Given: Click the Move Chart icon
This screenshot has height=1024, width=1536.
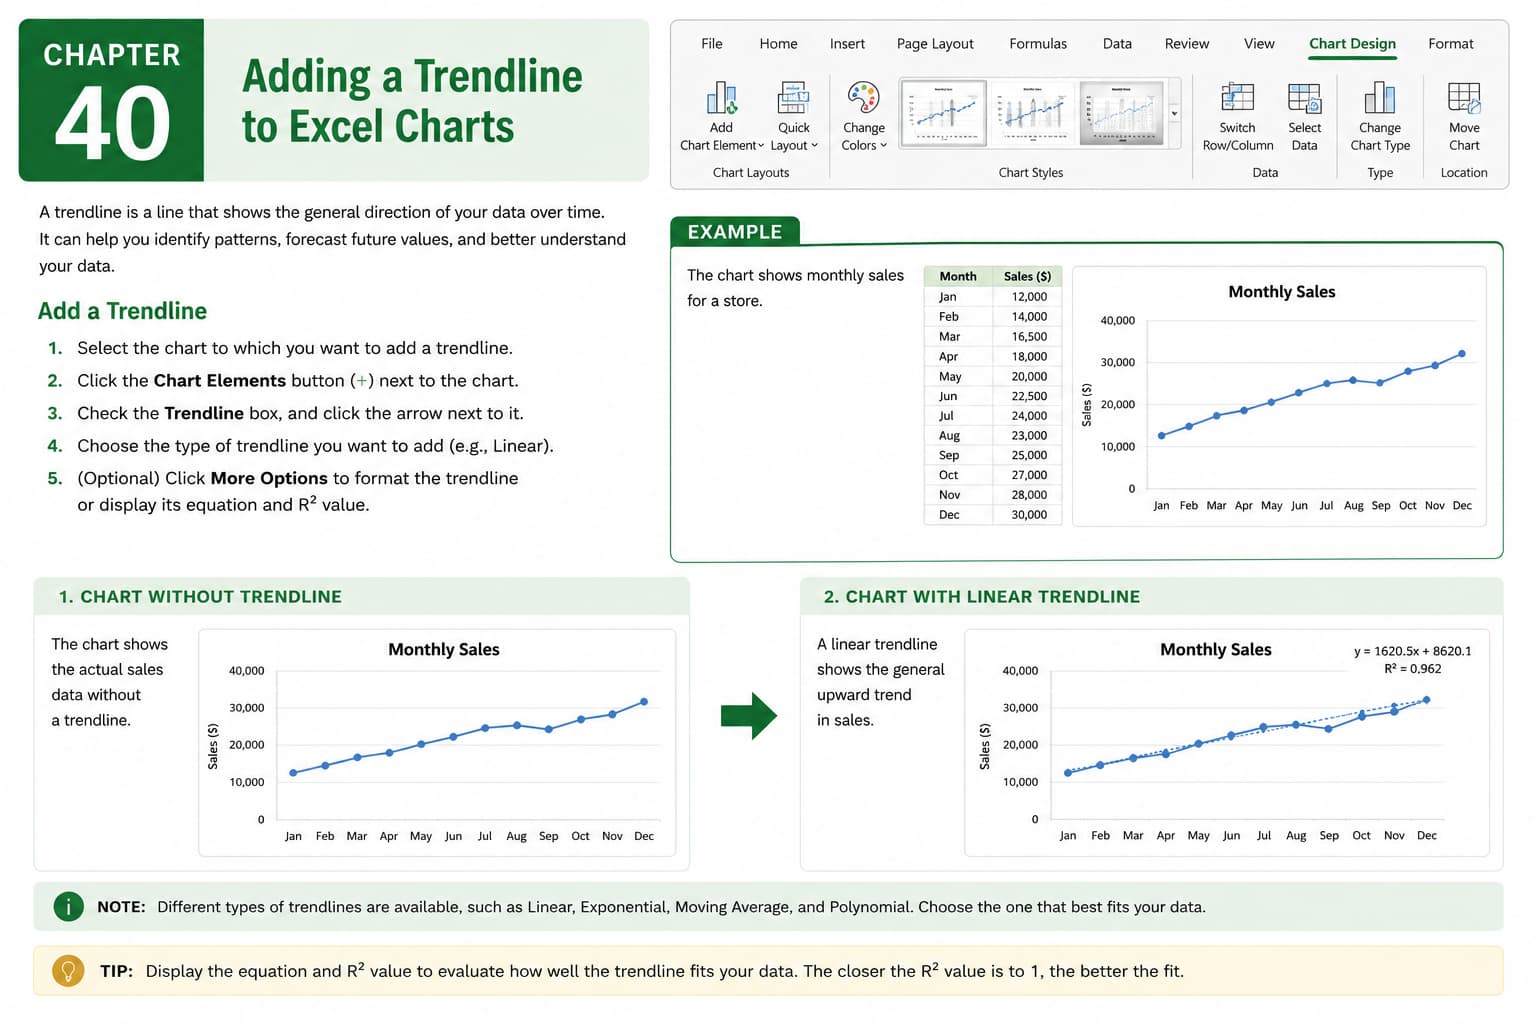Looking at the screenshot, I should tap(1464, 98).
